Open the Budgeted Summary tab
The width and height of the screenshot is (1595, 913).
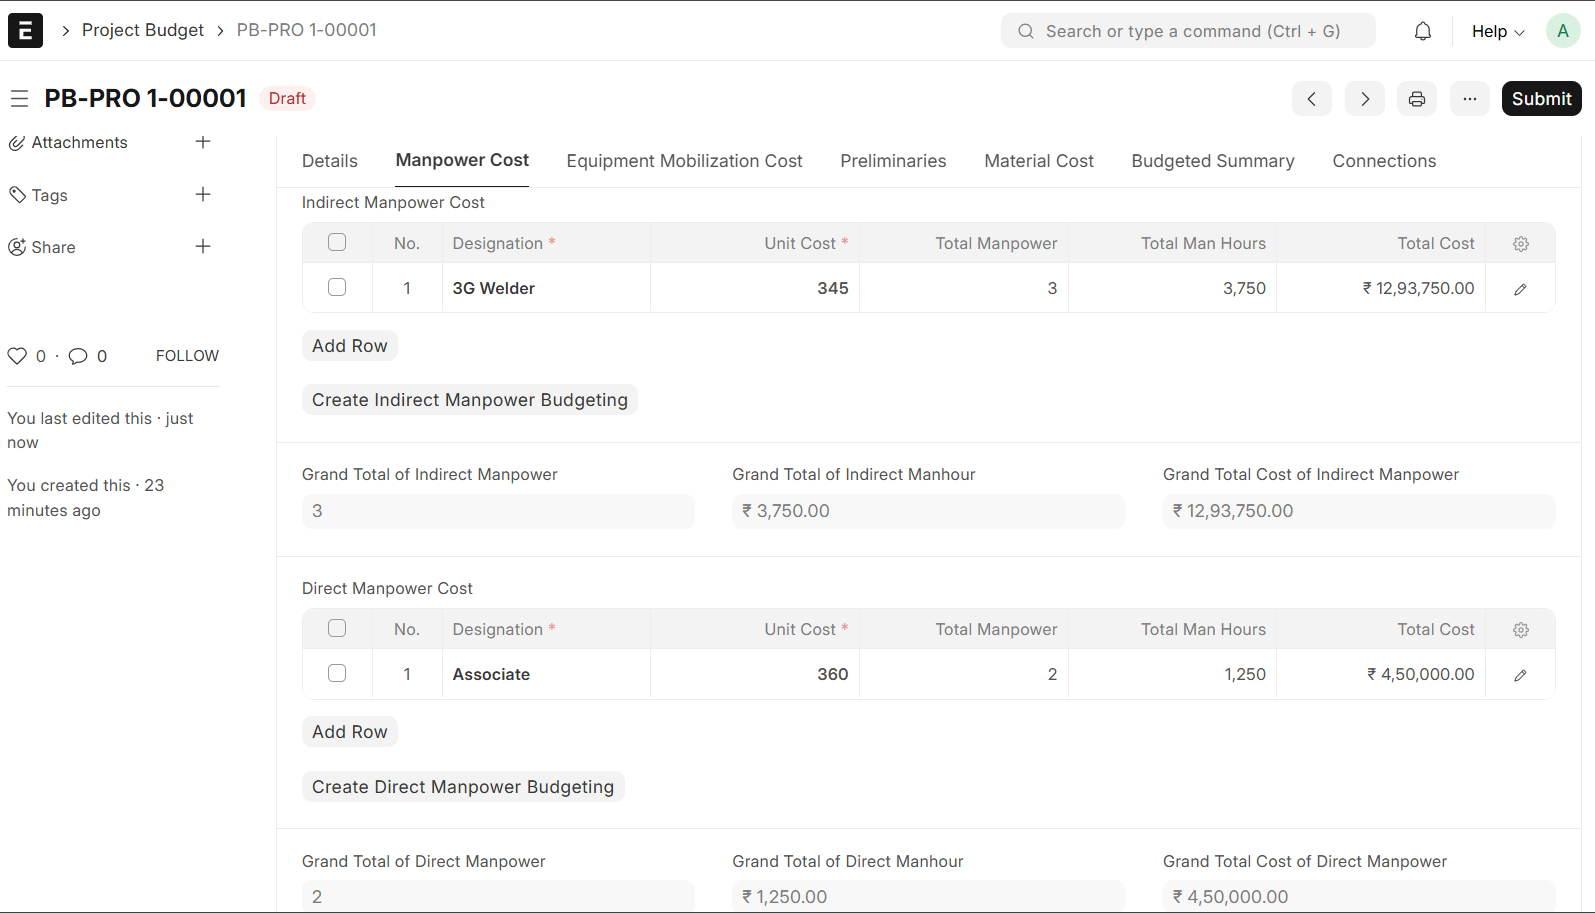click(1212, 161)
